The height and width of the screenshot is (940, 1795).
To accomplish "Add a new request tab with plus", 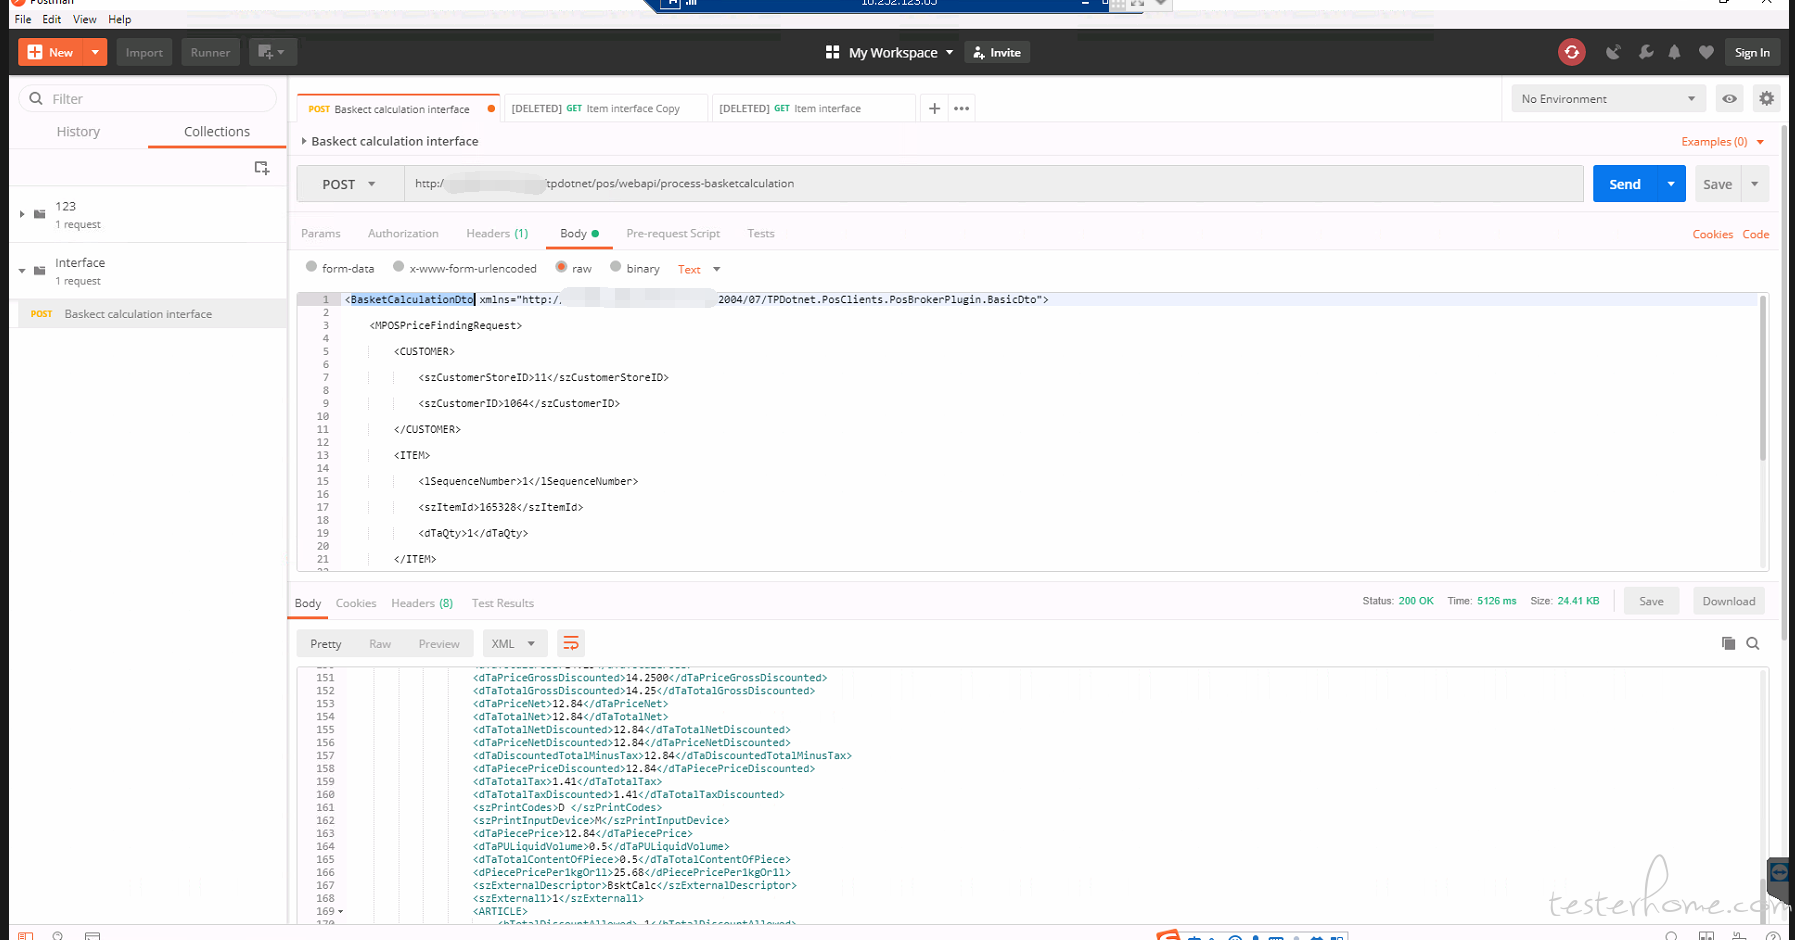I will (x=934, y=108).
